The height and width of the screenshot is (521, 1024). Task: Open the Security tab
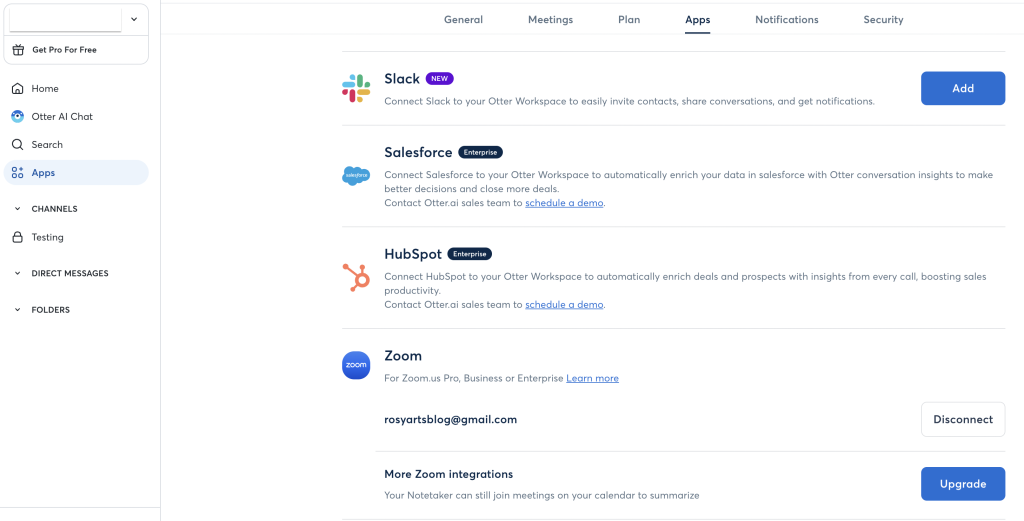click(883, 20)
